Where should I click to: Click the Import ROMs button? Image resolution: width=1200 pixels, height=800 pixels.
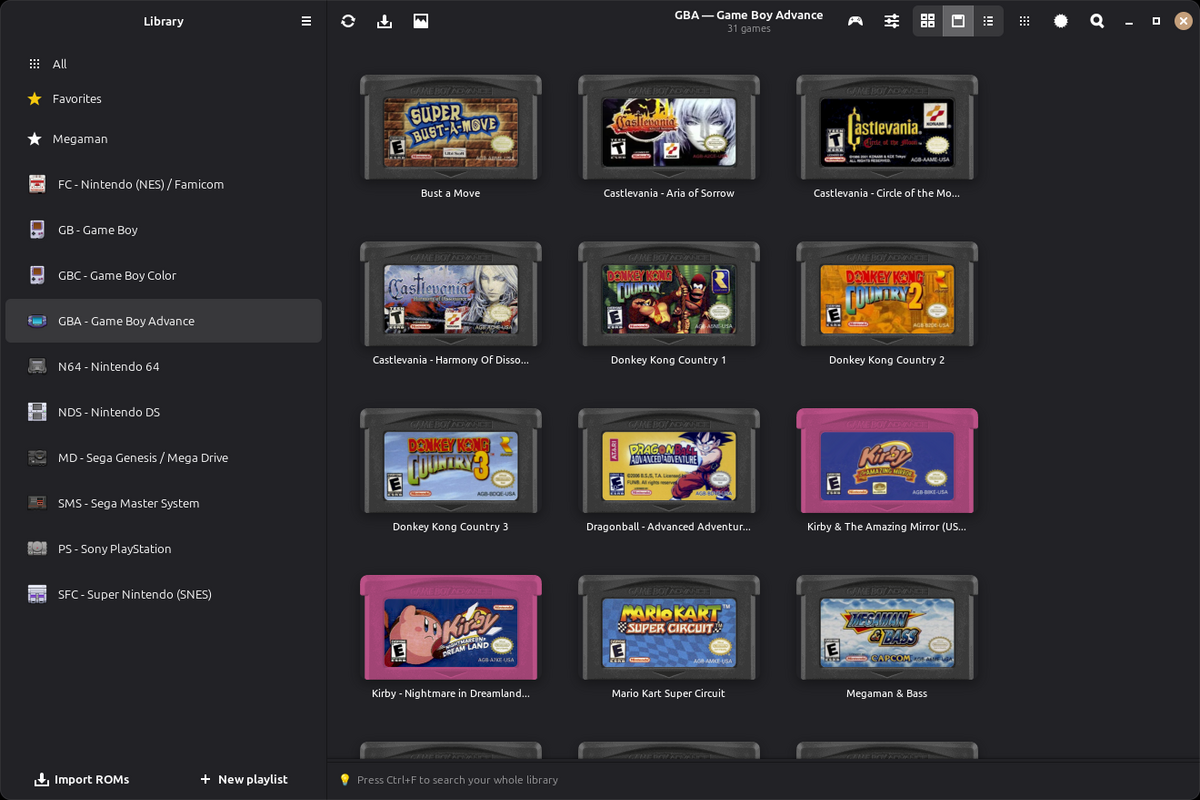tap(82, 779)
